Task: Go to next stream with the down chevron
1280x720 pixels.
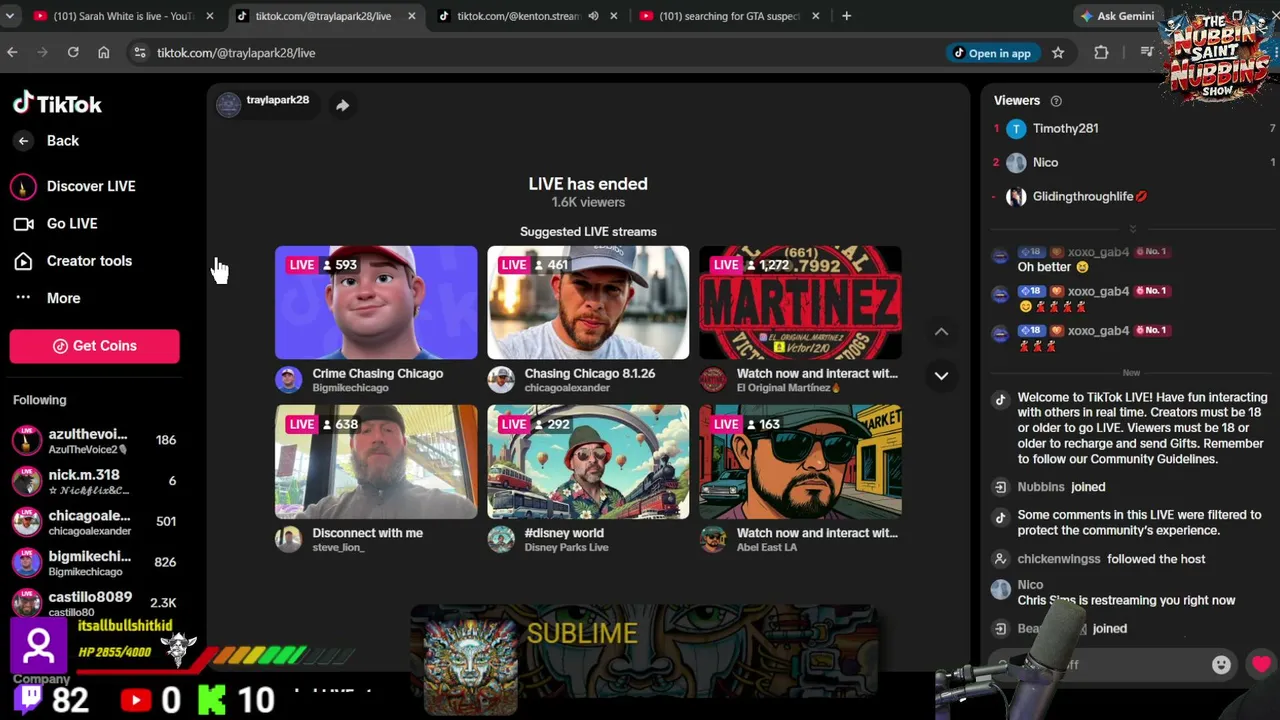Action: (x=941, y=376)
